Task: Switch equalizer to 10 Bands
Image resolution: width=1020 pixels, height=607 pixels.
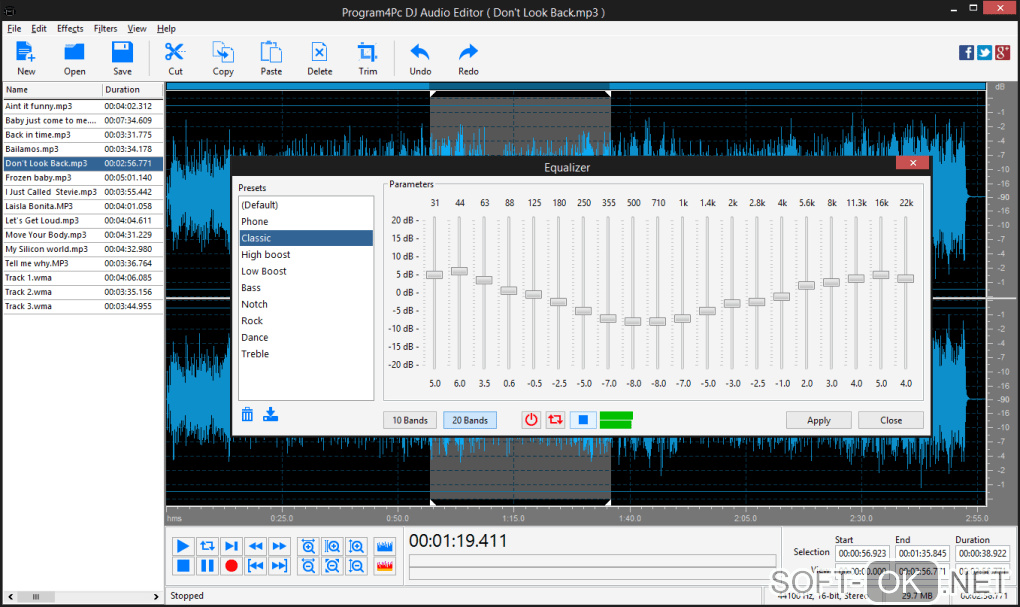Action: (x=410, y=420)
